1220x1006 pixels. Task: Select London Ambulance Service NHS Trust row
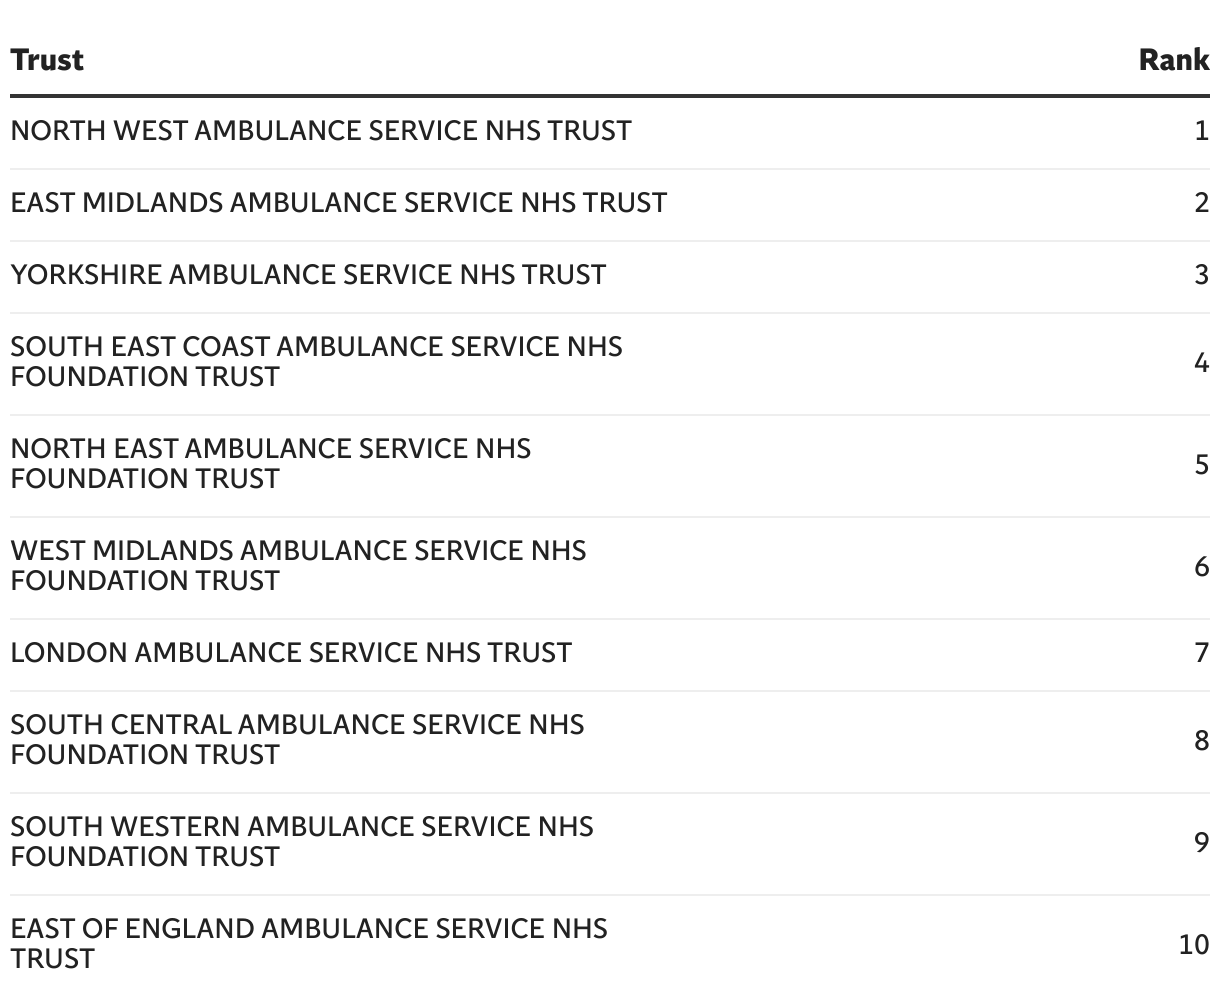click(x=610, y=653)
